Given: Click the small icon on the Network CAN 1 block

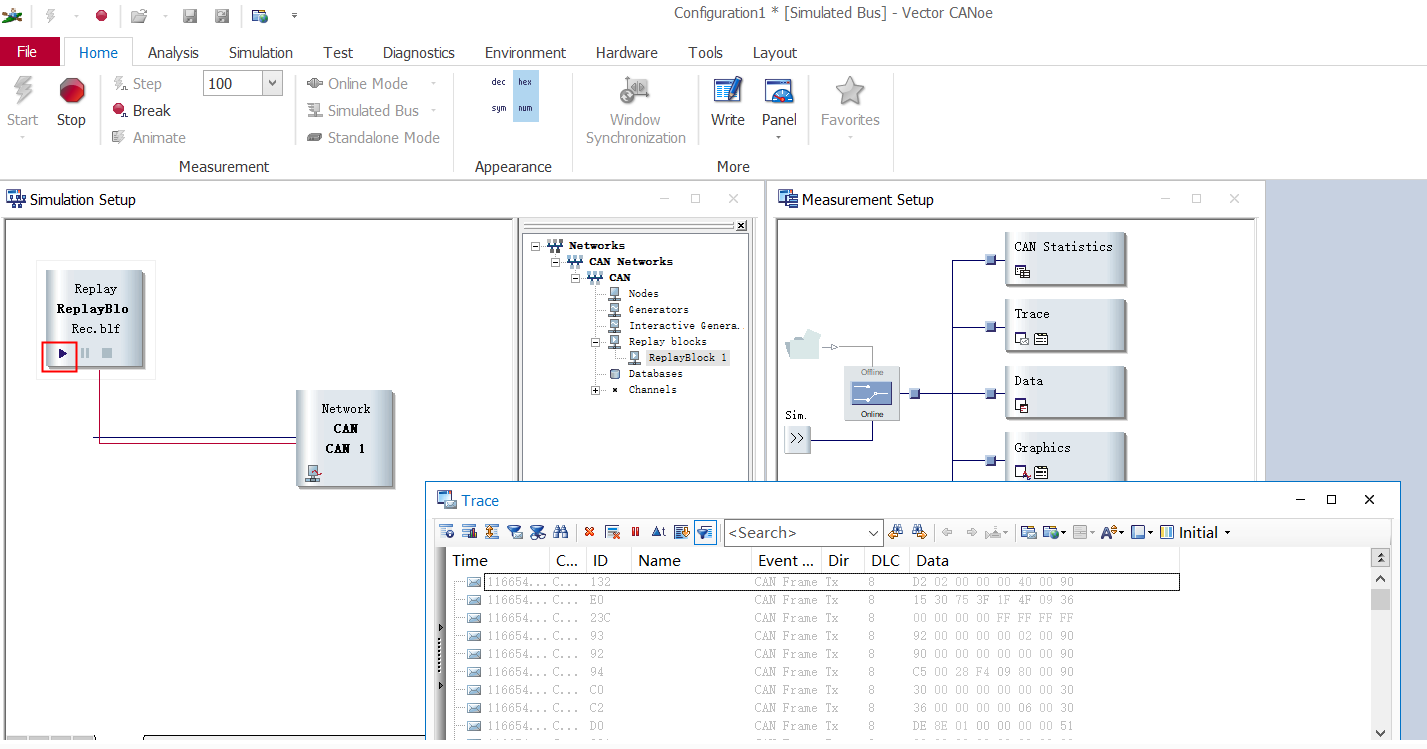Looking at the screenshot, I should coord(313,473).
